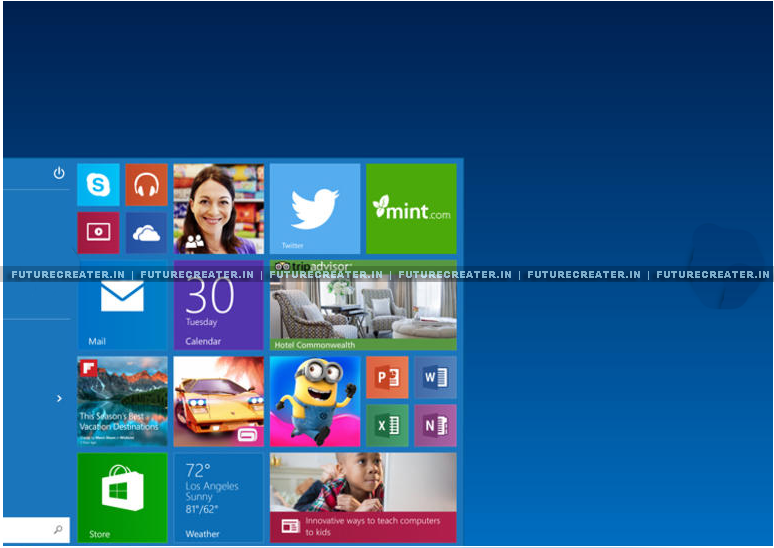Open PowerPoint tile
The height and width of the screenshot is (548, 774).
point(387,377)
